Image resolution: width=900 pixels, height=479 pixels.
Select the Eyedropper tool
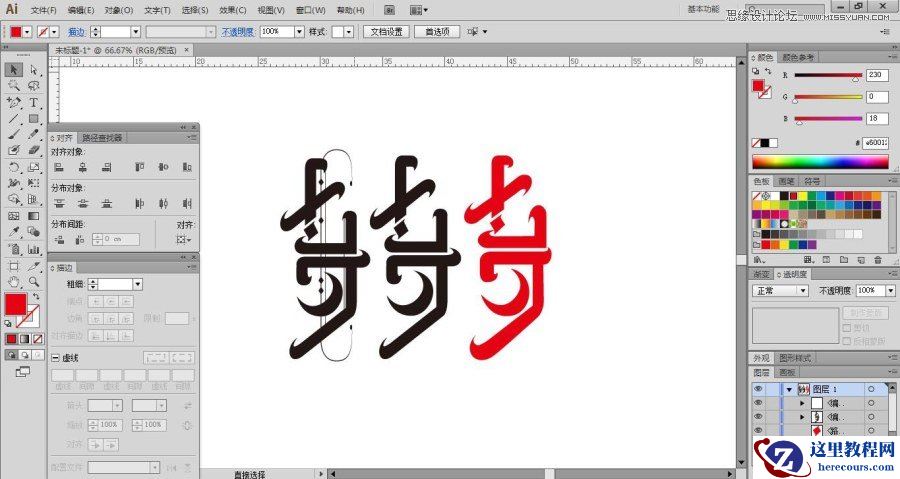click(x=14, y=232)
